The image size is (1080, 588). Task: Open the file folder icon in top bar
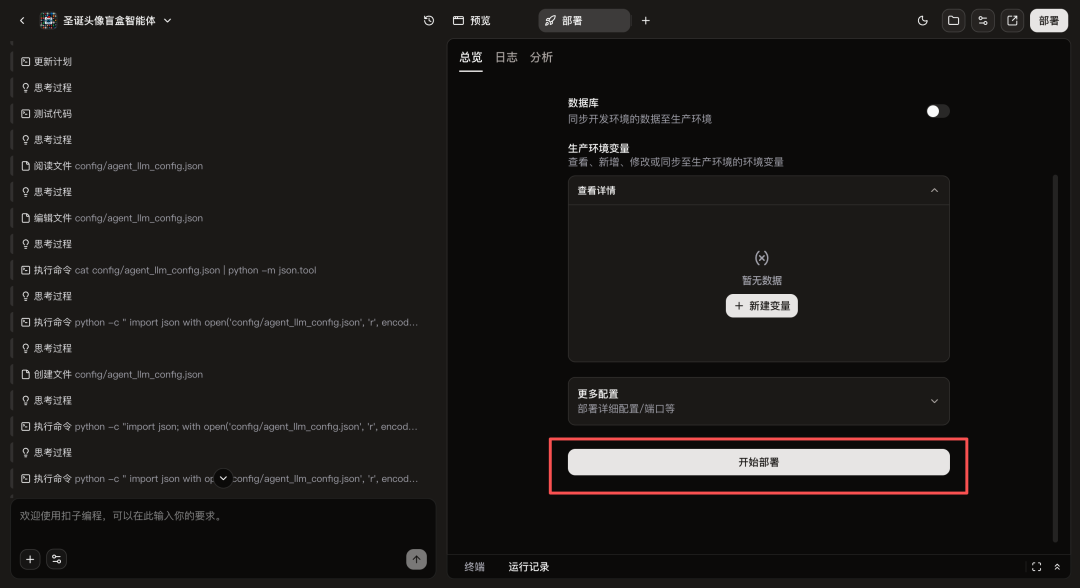click(x=953, y=21)
